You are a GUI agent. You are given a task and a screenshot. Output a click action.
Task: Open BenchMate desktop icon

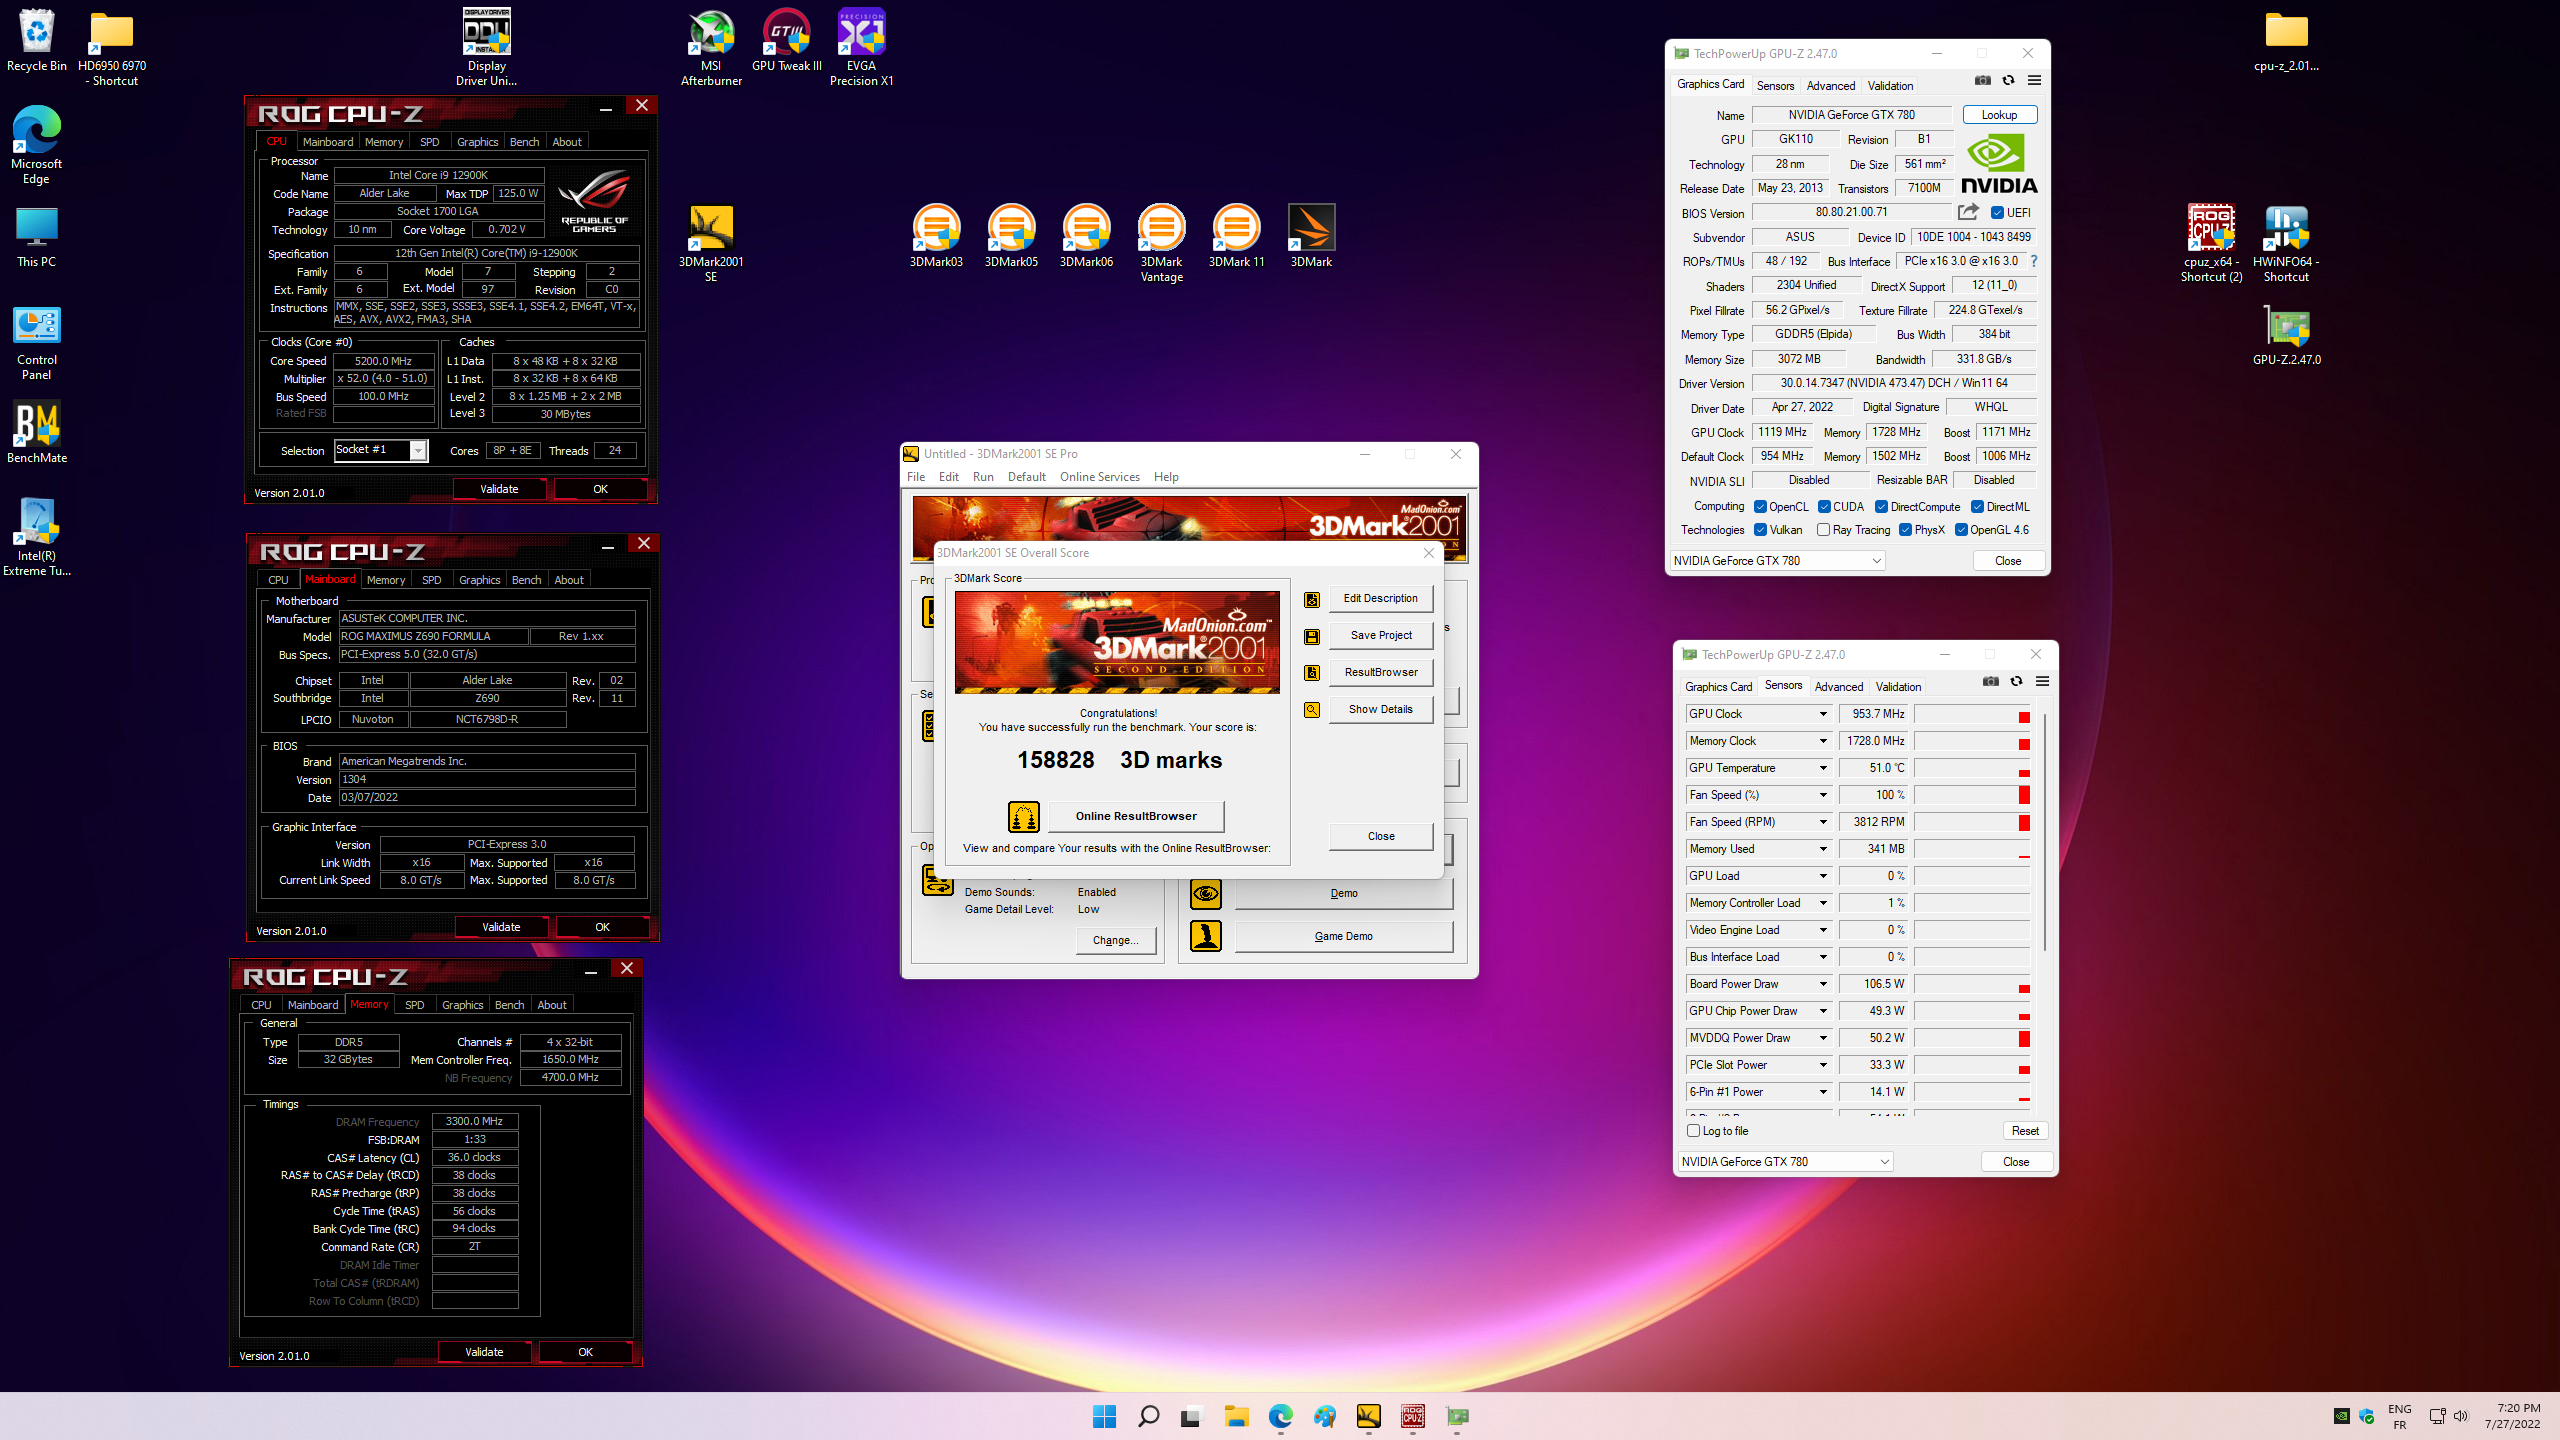click(x=37, y=432)
